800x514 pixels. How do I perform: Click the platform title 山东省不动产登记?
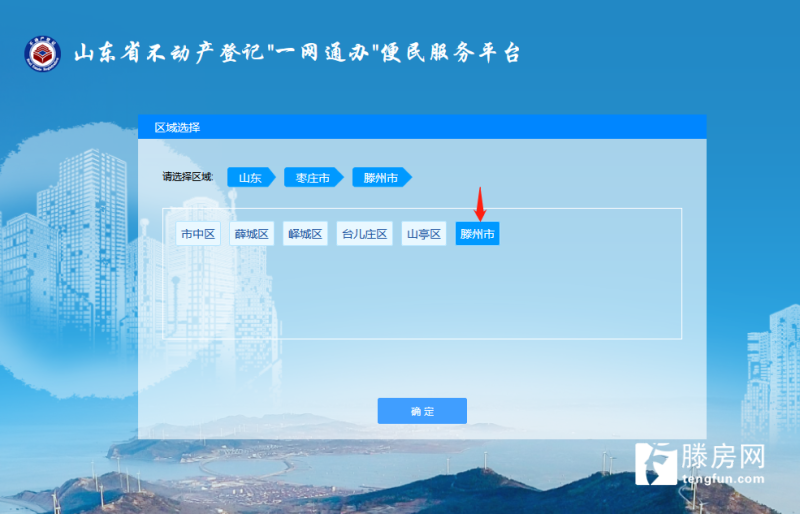pyautogui.click(x=168, y=53)
